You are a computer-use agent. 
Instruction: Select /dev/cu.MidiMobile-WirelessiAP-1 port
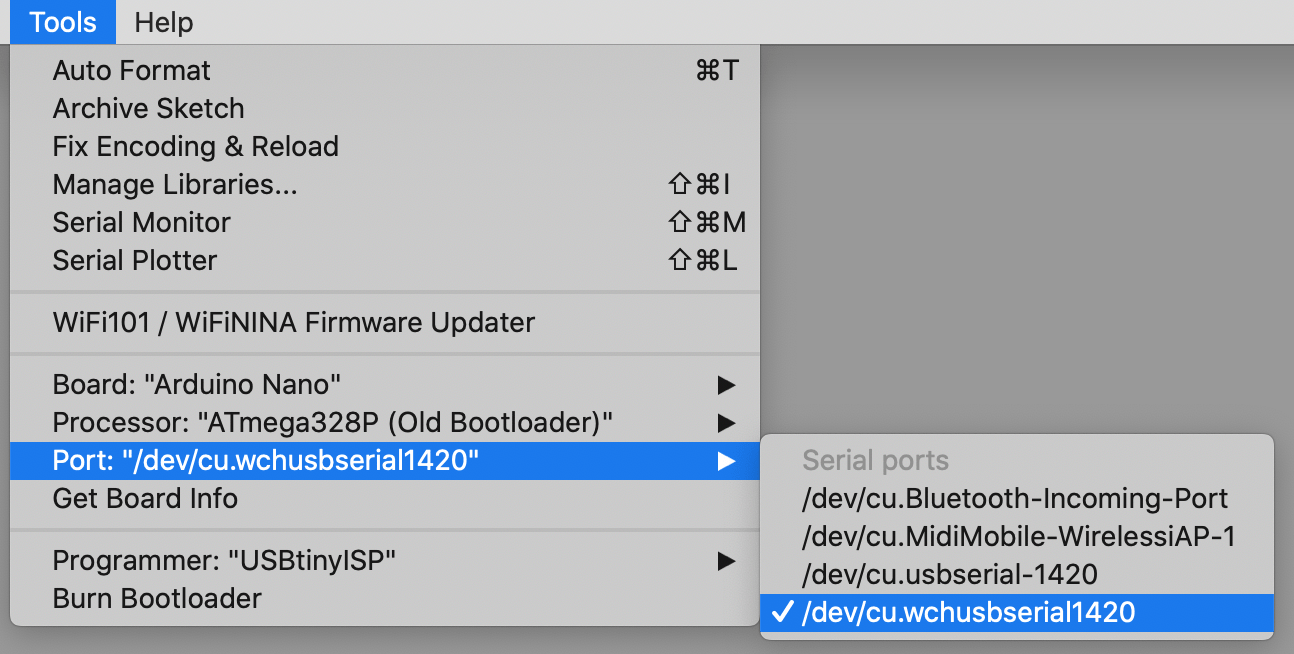click(1017, 537)
